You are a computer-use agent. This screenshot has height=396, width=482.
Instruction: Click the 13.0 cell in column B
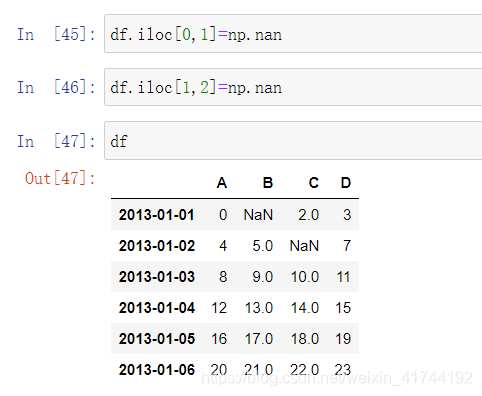coord(259,308)
